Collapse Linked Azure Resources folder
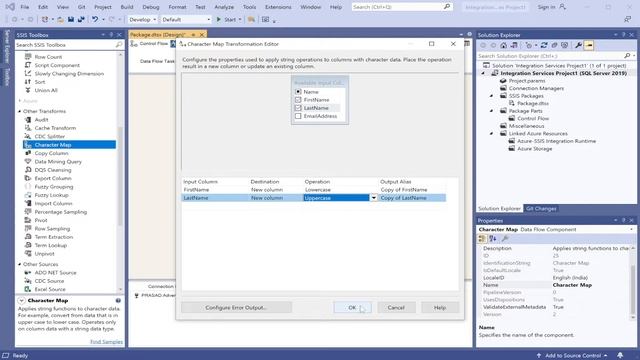The image size is (640, 360). 491,133
